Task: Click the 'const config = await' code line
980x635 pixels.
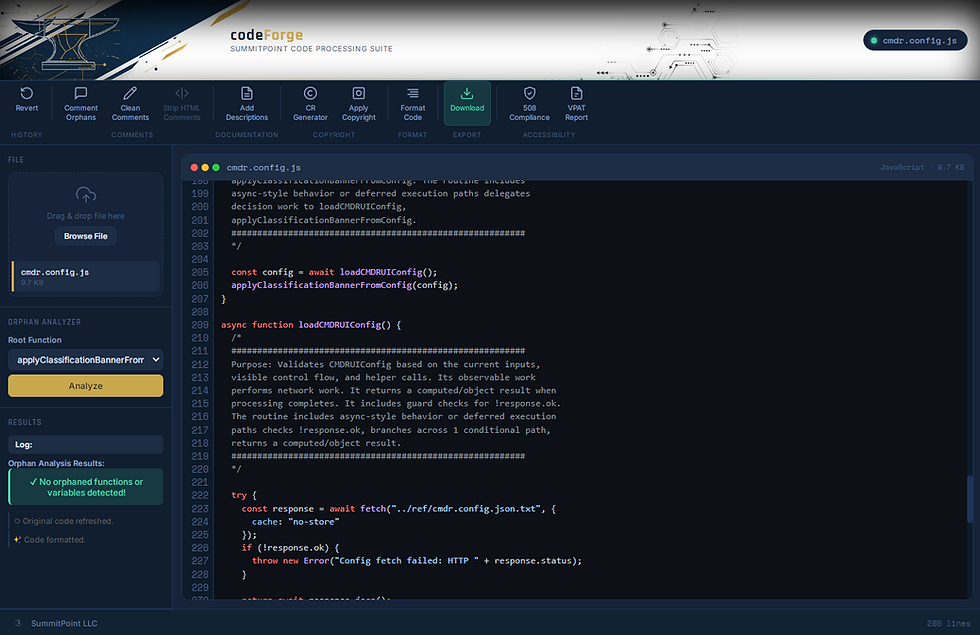Action: coord(334,272)
